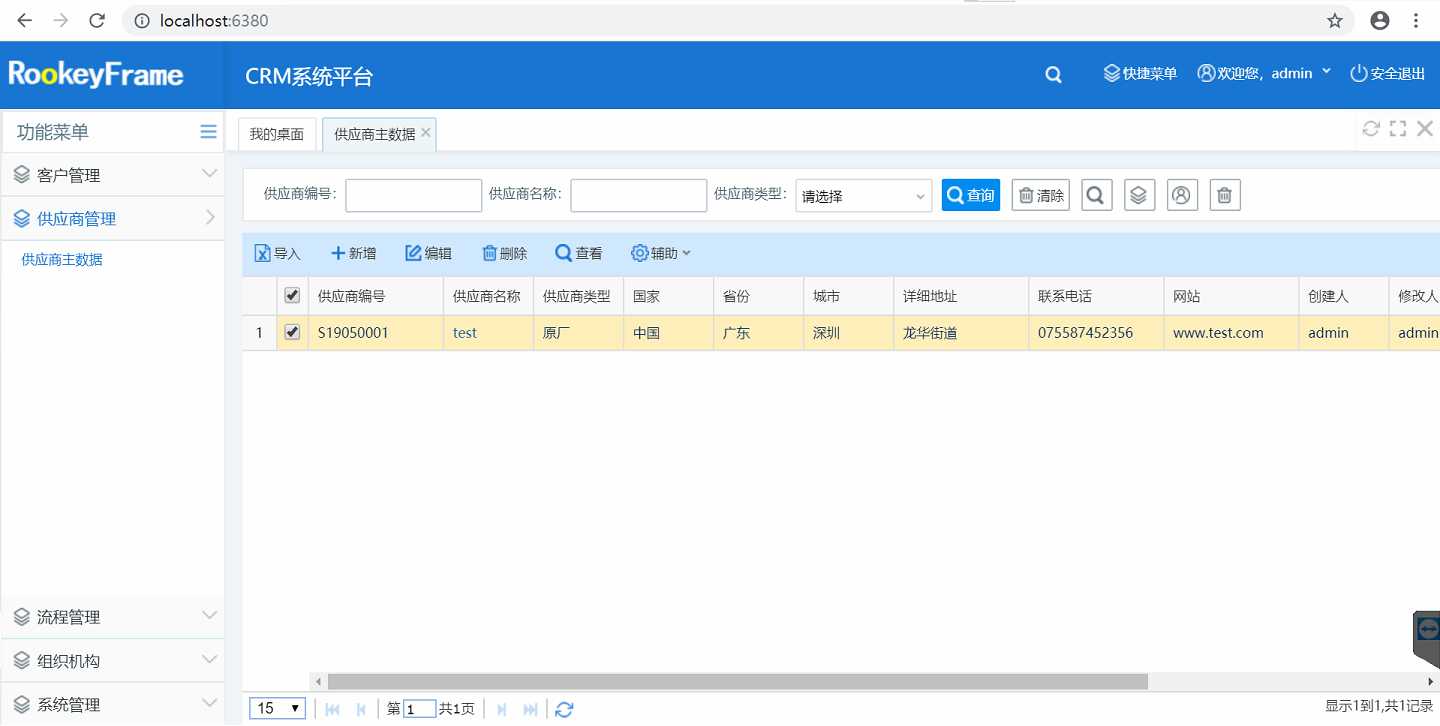This screenshot has width=1440, height=726.
Task: Toggle fullscreen mode for the tab area
Action: 1398,128
